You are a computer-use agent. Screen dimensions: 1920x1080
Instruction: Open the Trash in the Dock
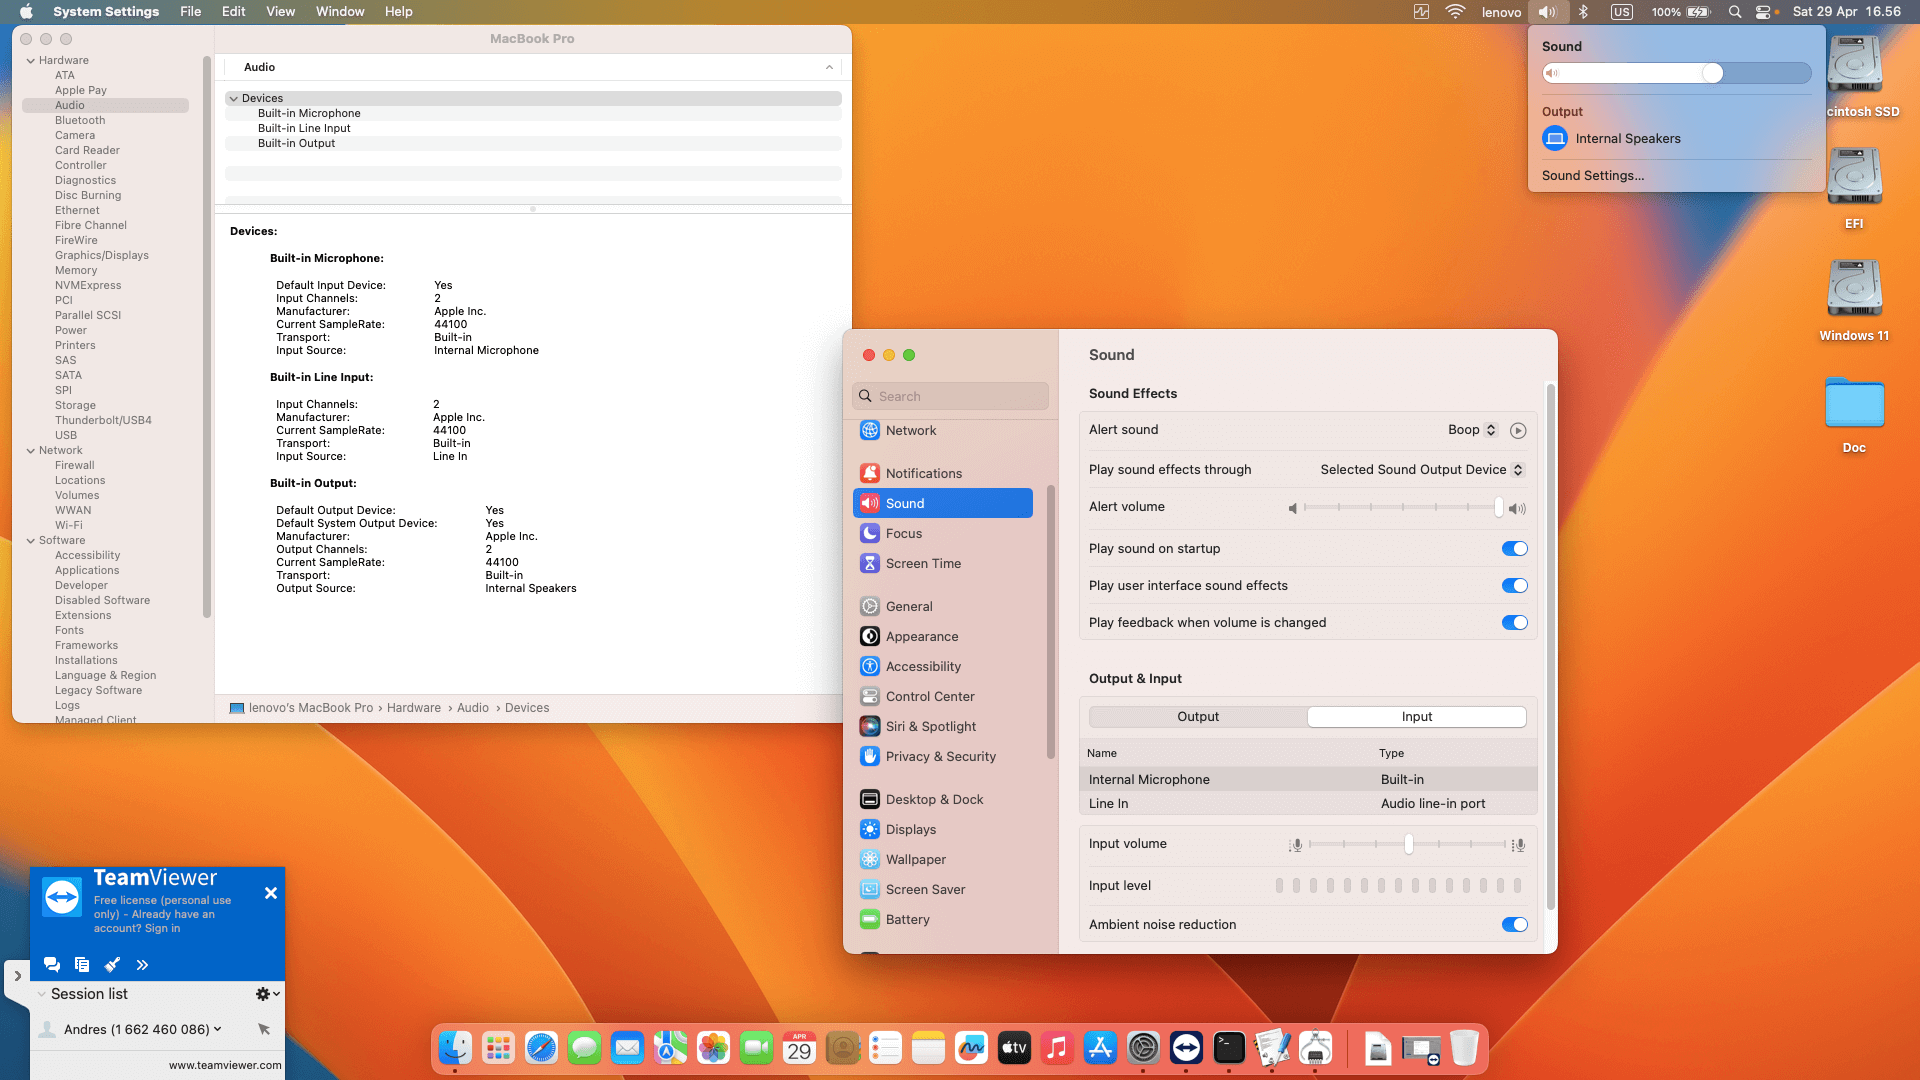pyautogui.click(x=1464, y=1048)
